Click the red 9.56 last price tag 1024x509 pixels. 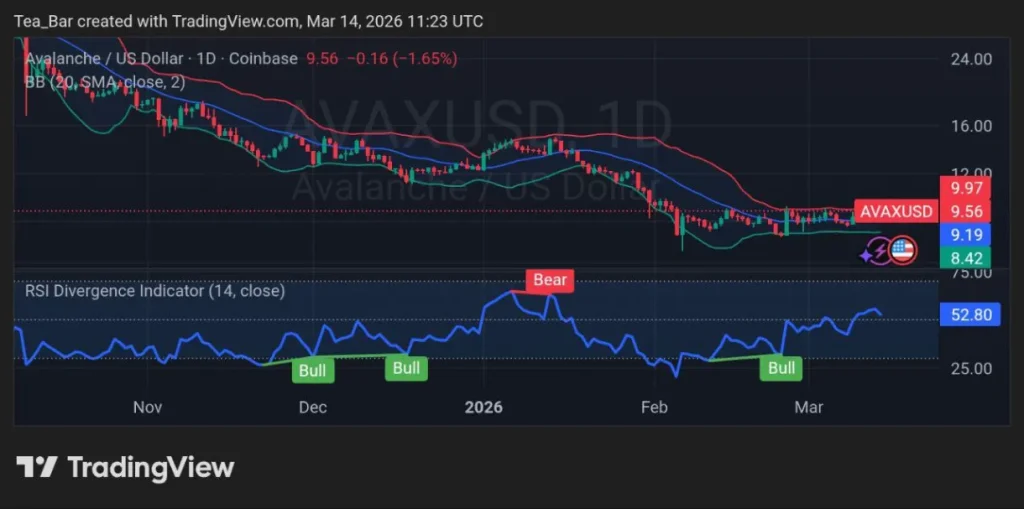(x=966, y=211)
